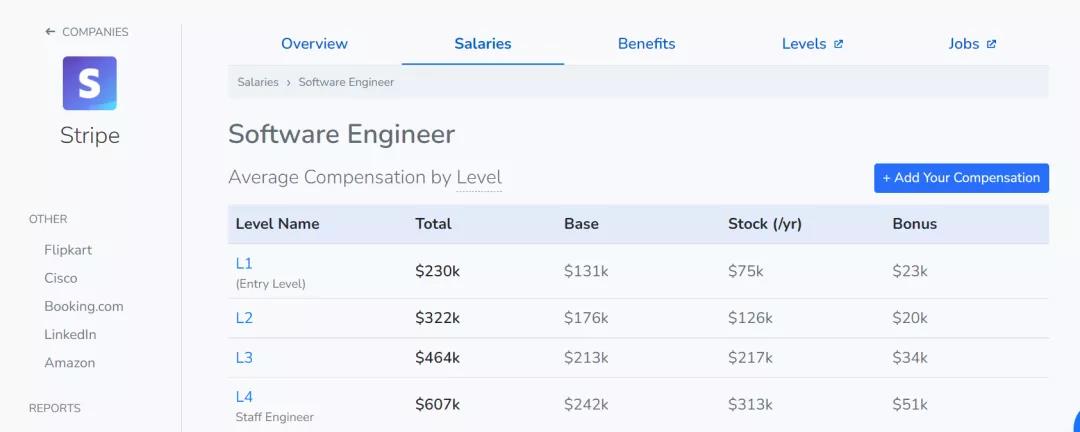Viewport: 1080px width, 432px height.
Task: Click the Stripe logo icon
Action: (90, 83)
